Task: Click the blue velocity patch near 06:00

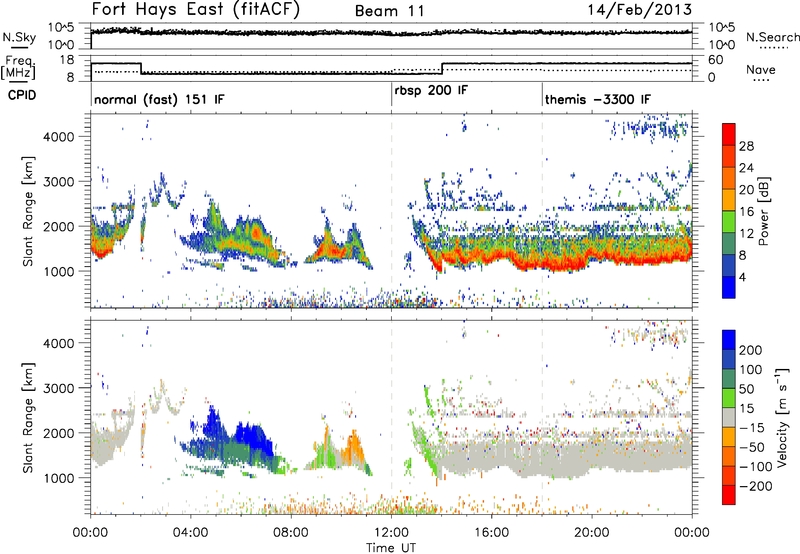Action: pos(253,438)
